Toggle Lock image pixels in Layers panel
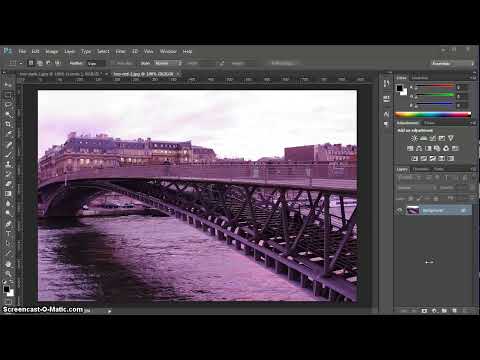The height and width of the screenshot is (360, 480). [x=419, y=198]
